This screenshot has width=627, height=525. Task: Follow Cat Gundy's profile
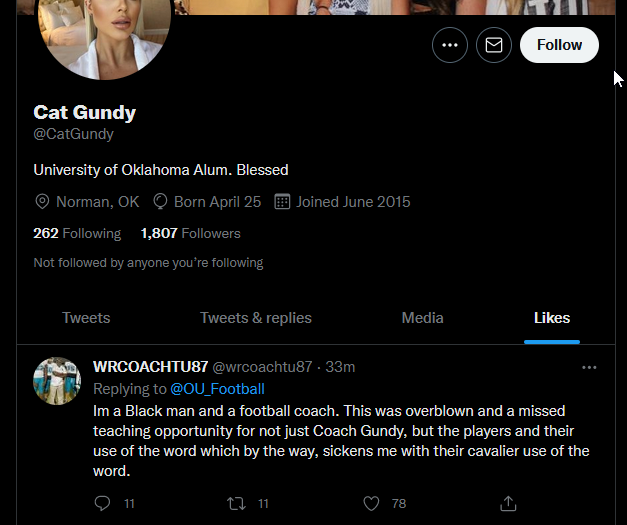pos(559,45)
